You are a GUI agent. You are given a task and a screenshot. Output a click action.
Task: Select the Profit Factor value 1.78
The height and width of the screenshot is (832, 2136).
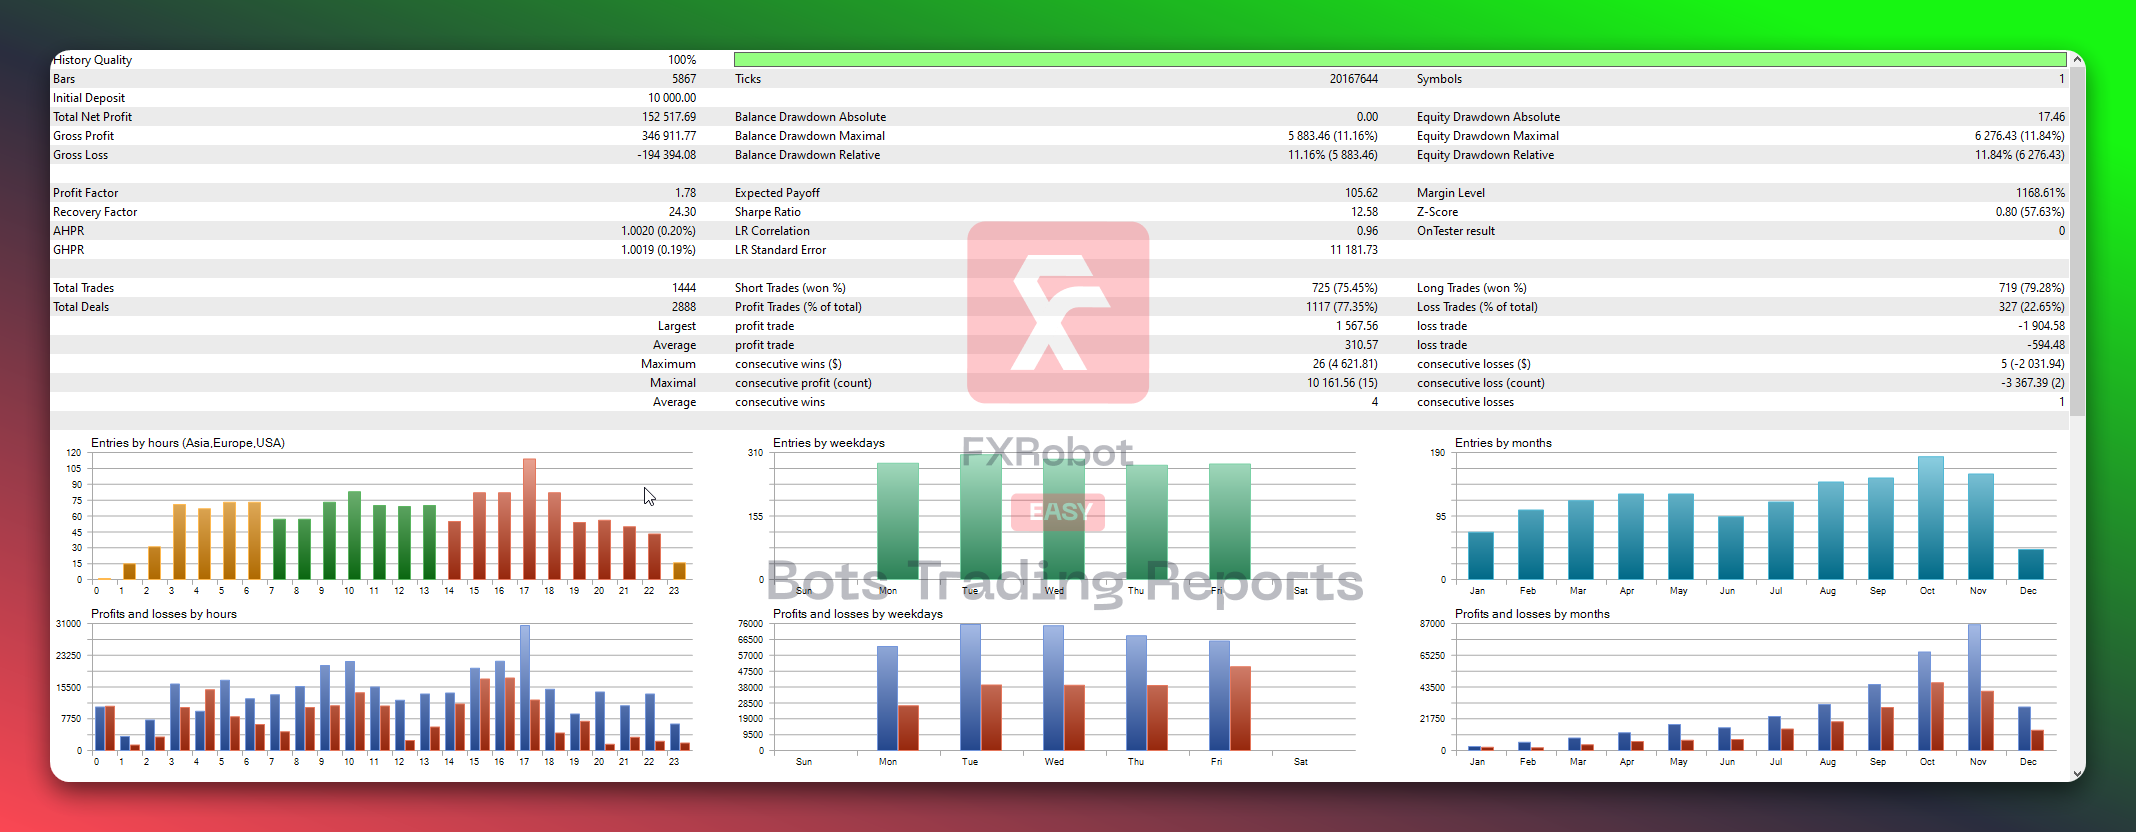(x=685, y=193)
